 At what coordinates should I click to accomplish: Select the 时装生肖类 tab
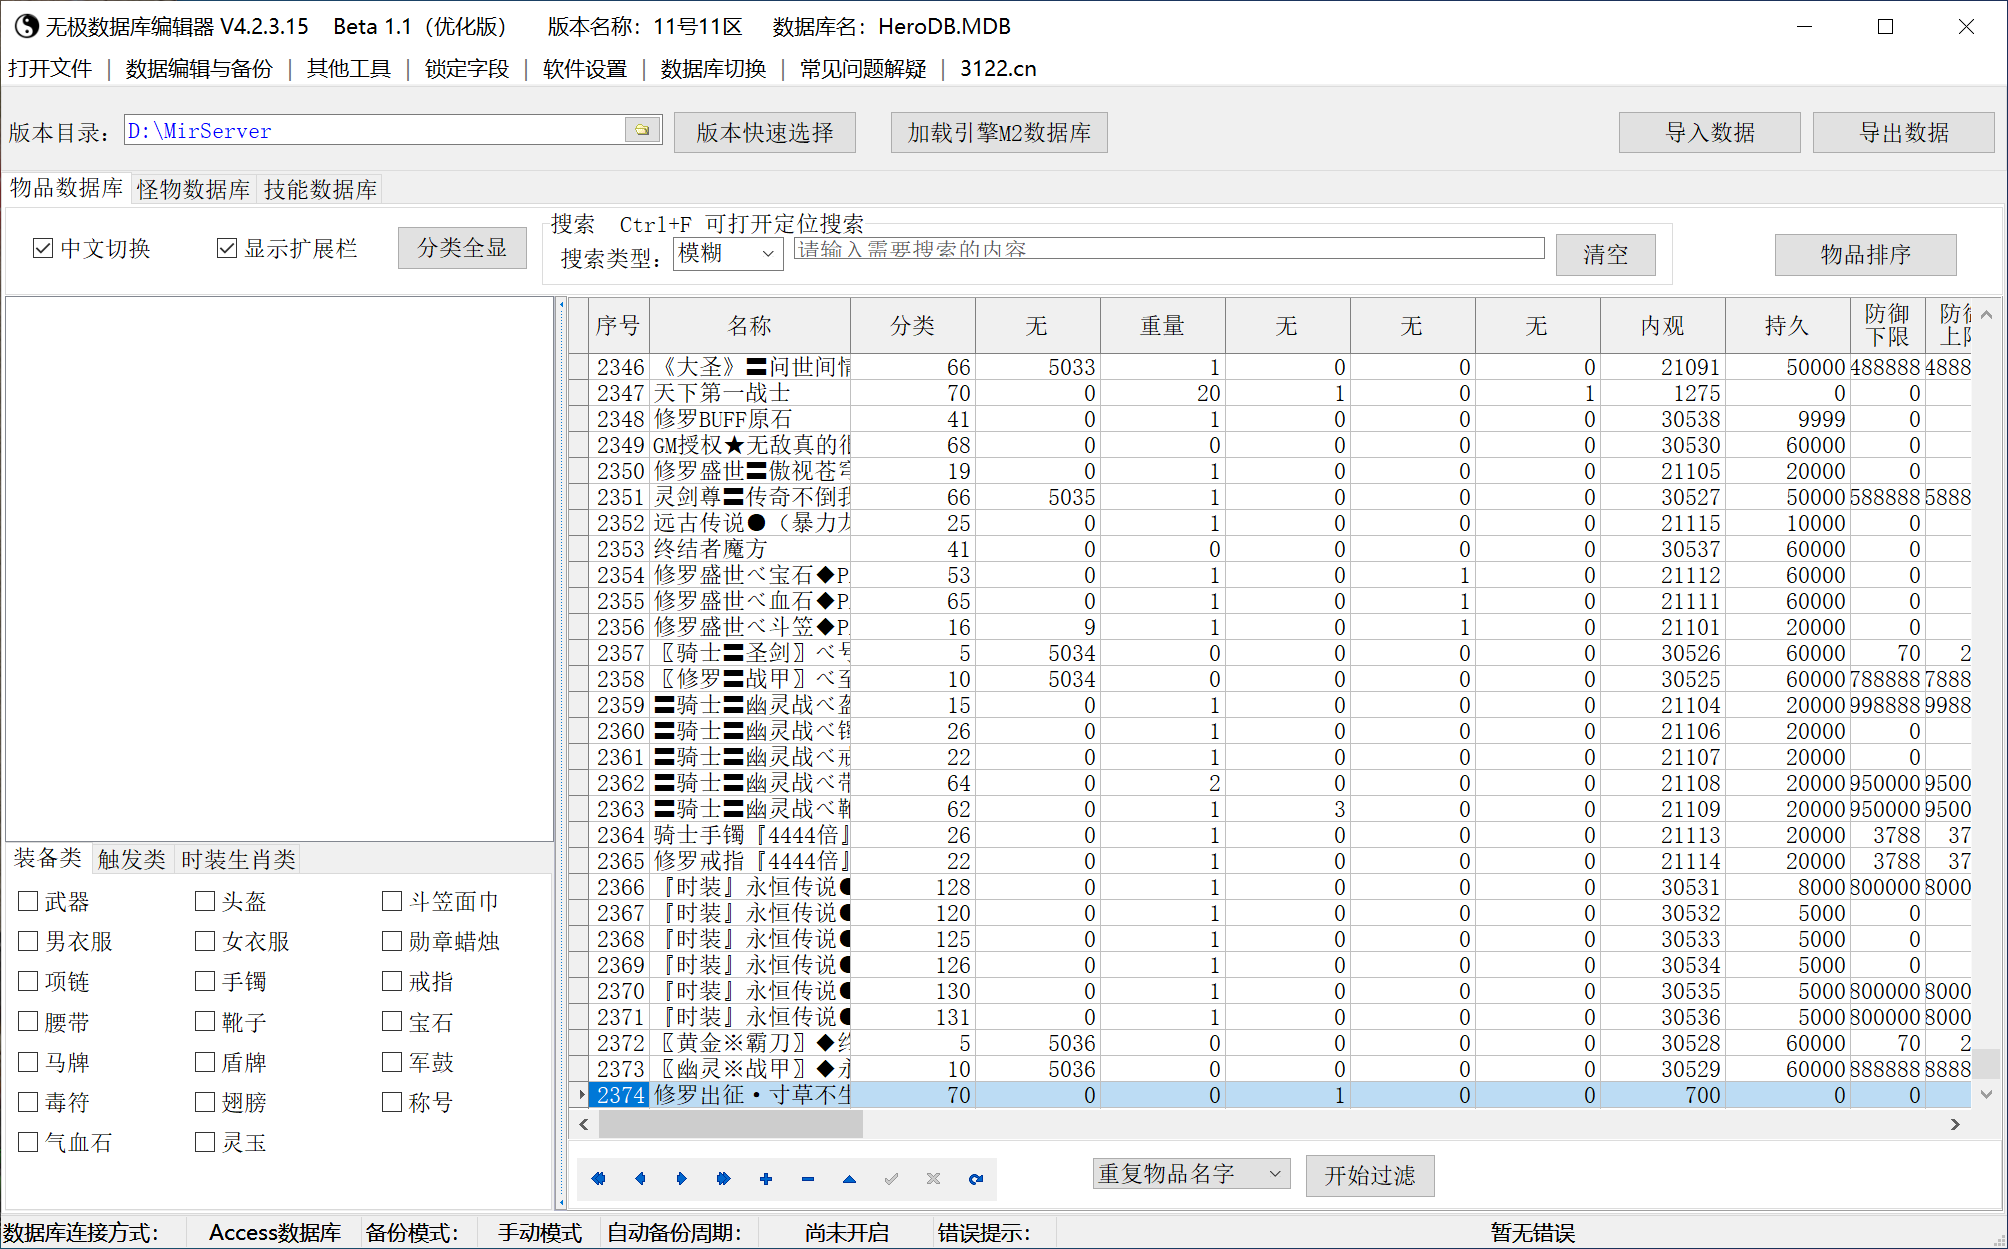click(x=238, y=859)
